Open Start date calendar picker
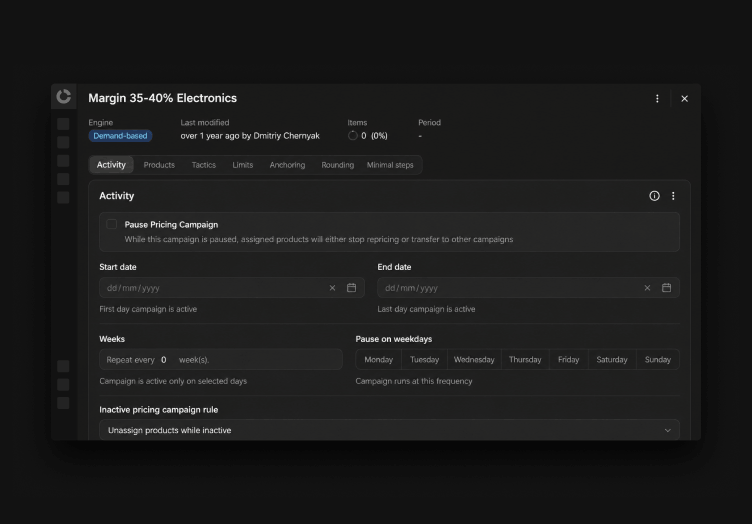The width and height of the screenshot is (752, 524). 352,288
